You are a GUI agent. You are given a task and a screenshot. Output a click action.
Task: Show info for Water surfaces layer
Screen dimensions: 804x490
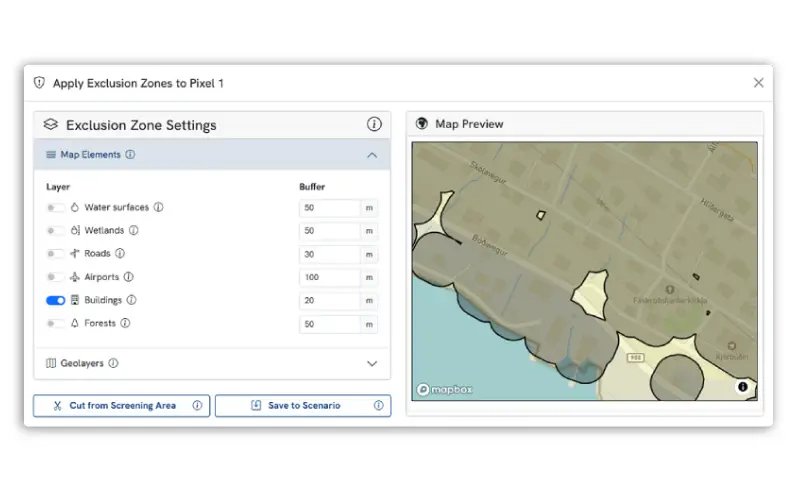coord(158,207)
